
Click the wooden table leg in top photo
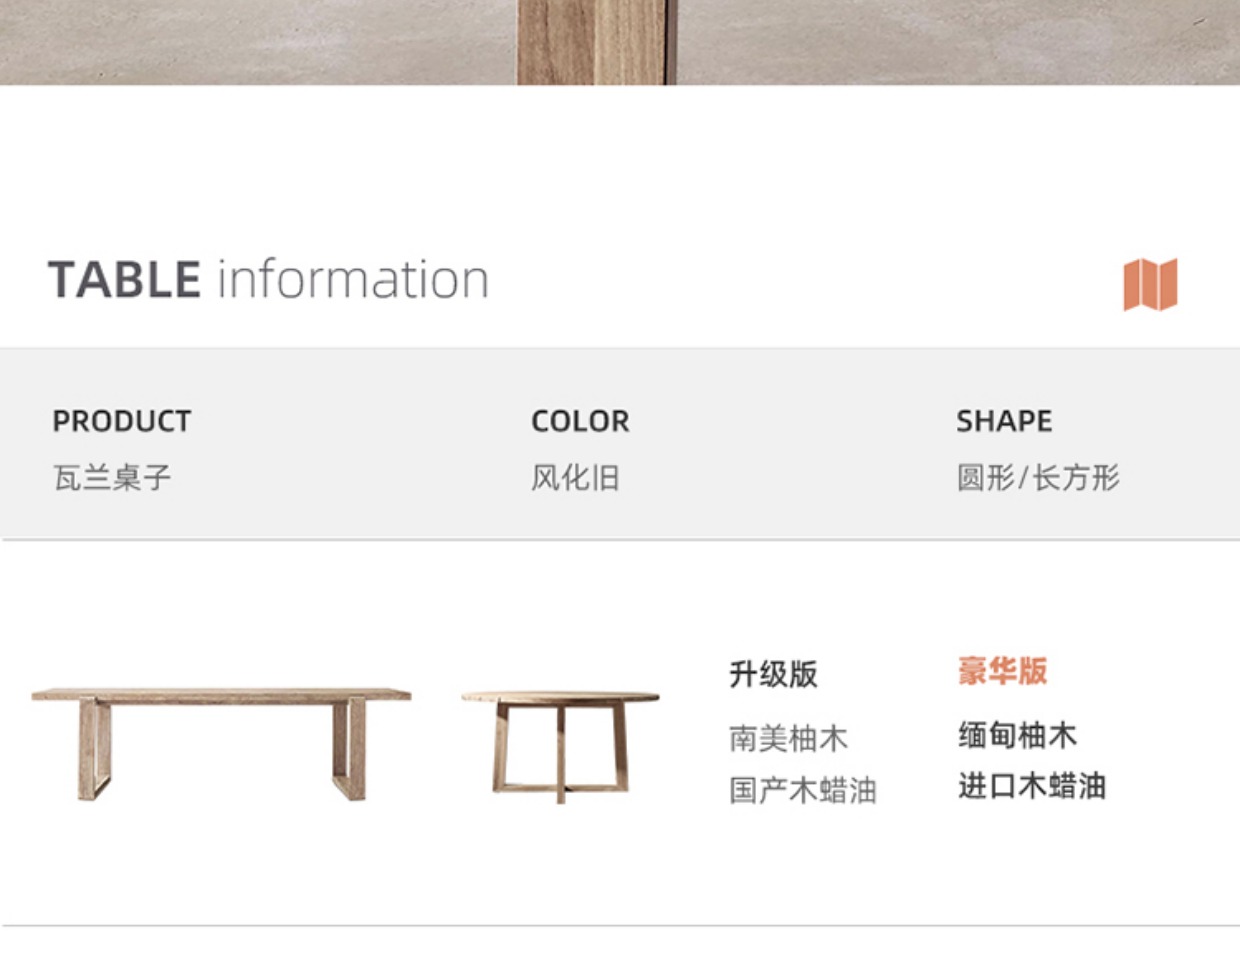coord(595,42)
